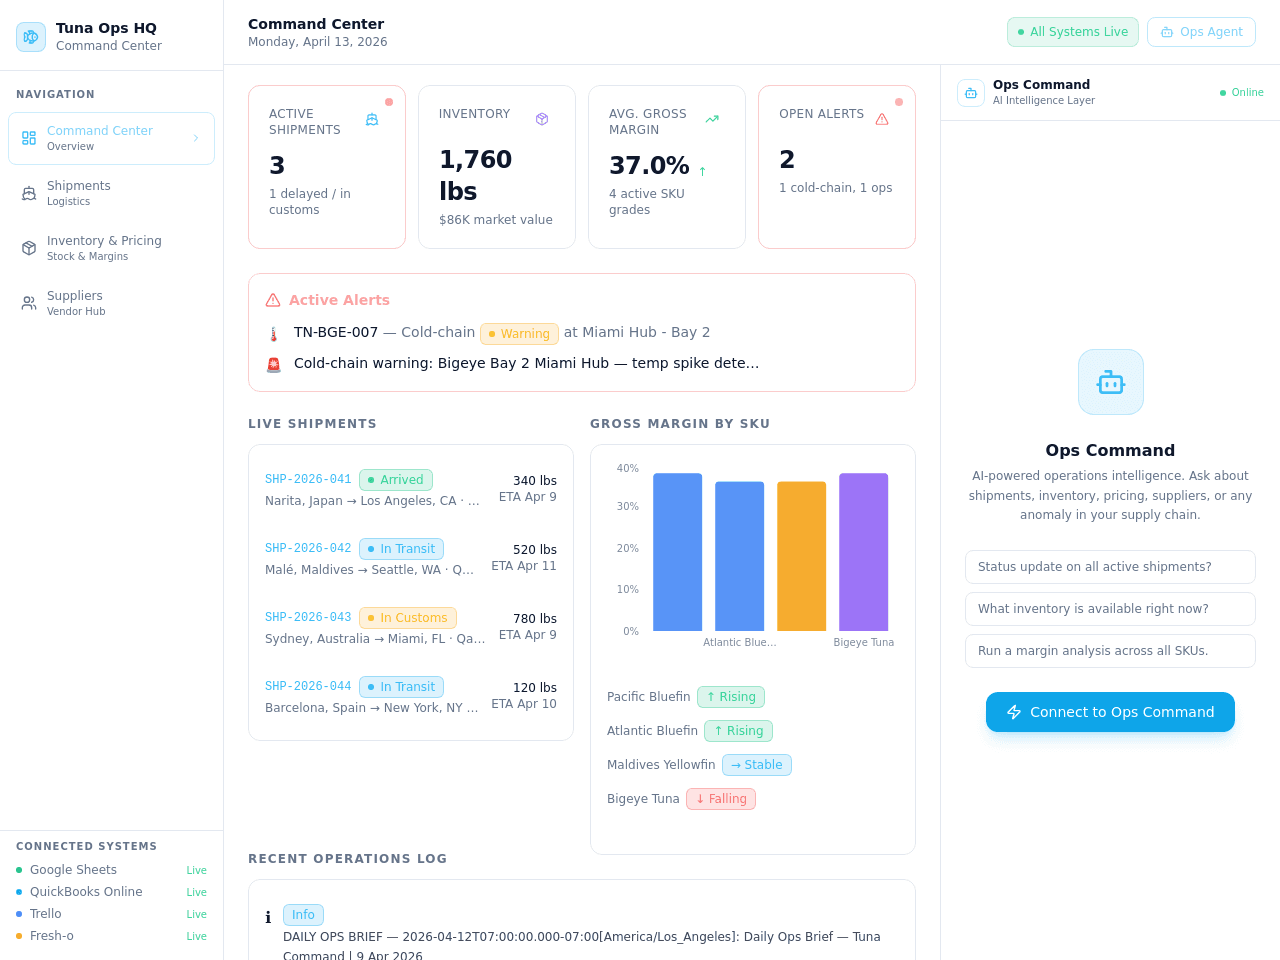Image resolution: width=1280 pixels, height=960 pixels.
Task: Click the Shipments ship icon in sidebar
Action: click(29, 193)
